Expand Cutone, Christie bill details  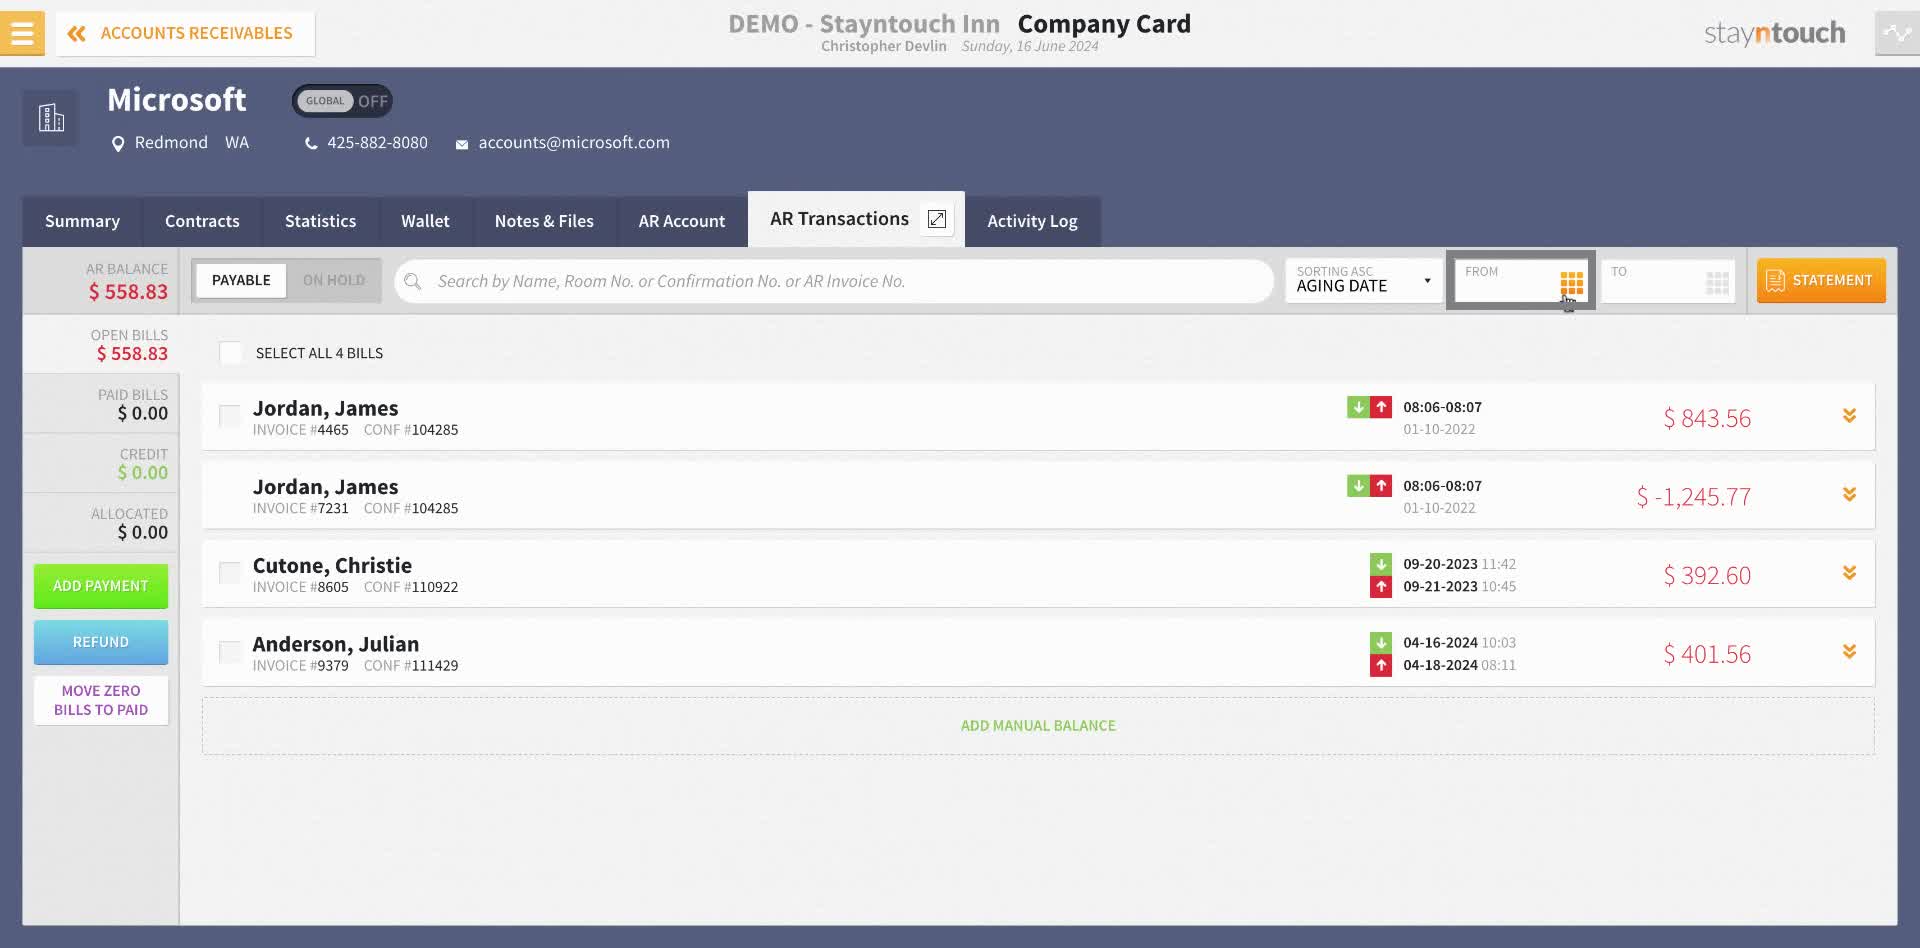pyautogui.click(x=1849, y=573)
